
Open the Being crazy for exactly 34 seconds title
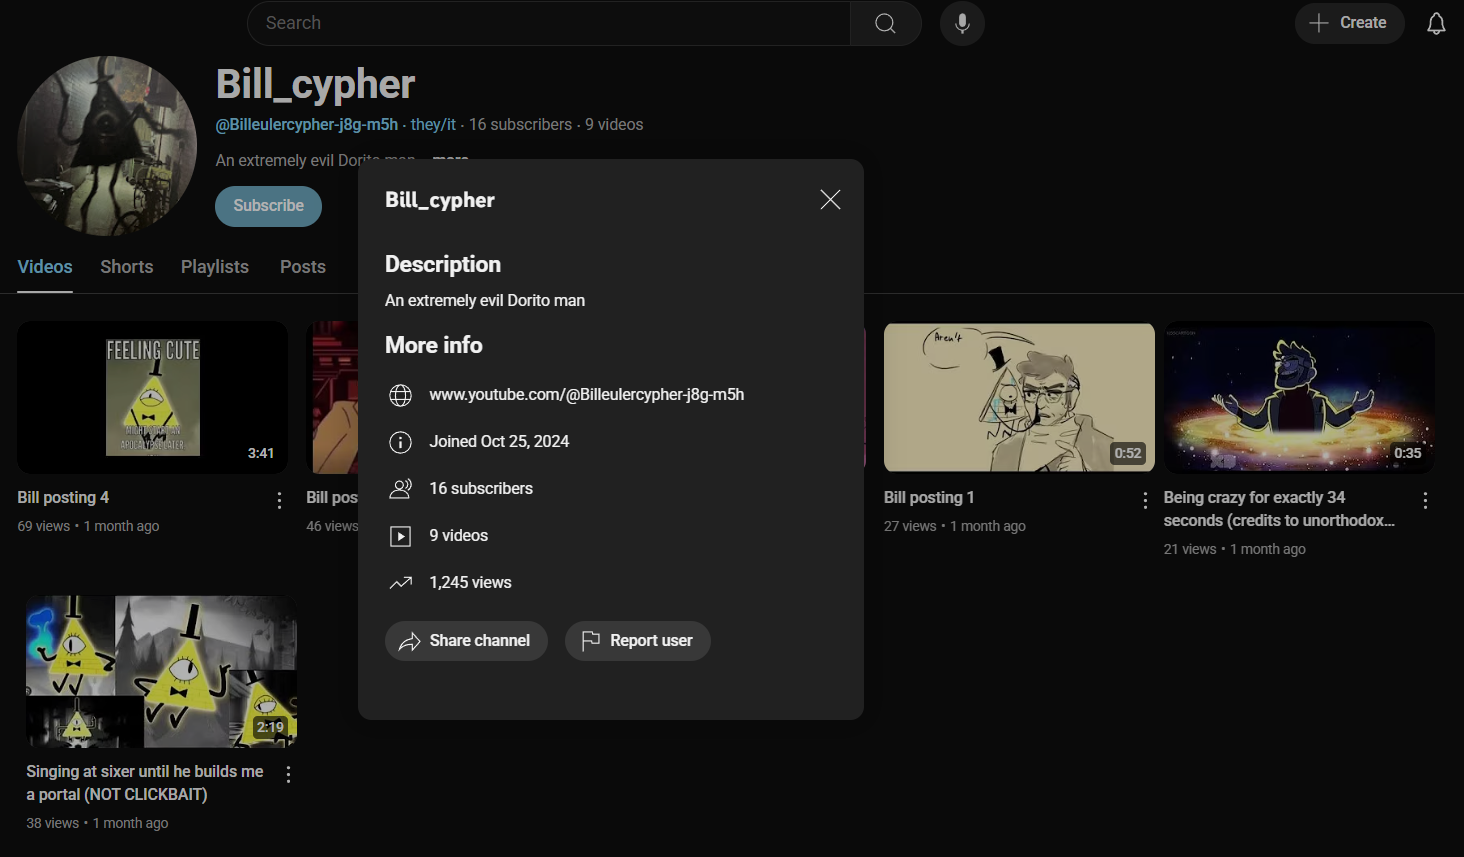point(1279,509)
